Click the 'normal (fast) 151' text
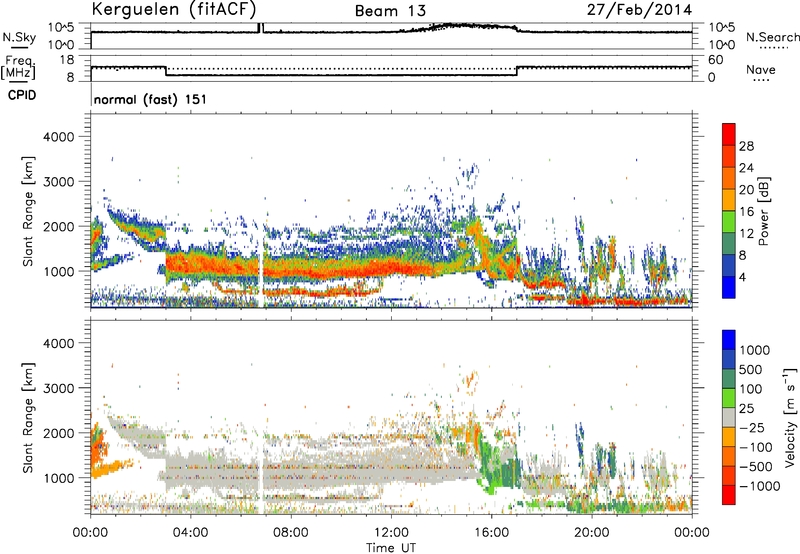The image size is (800, 554). coord(150,99)
